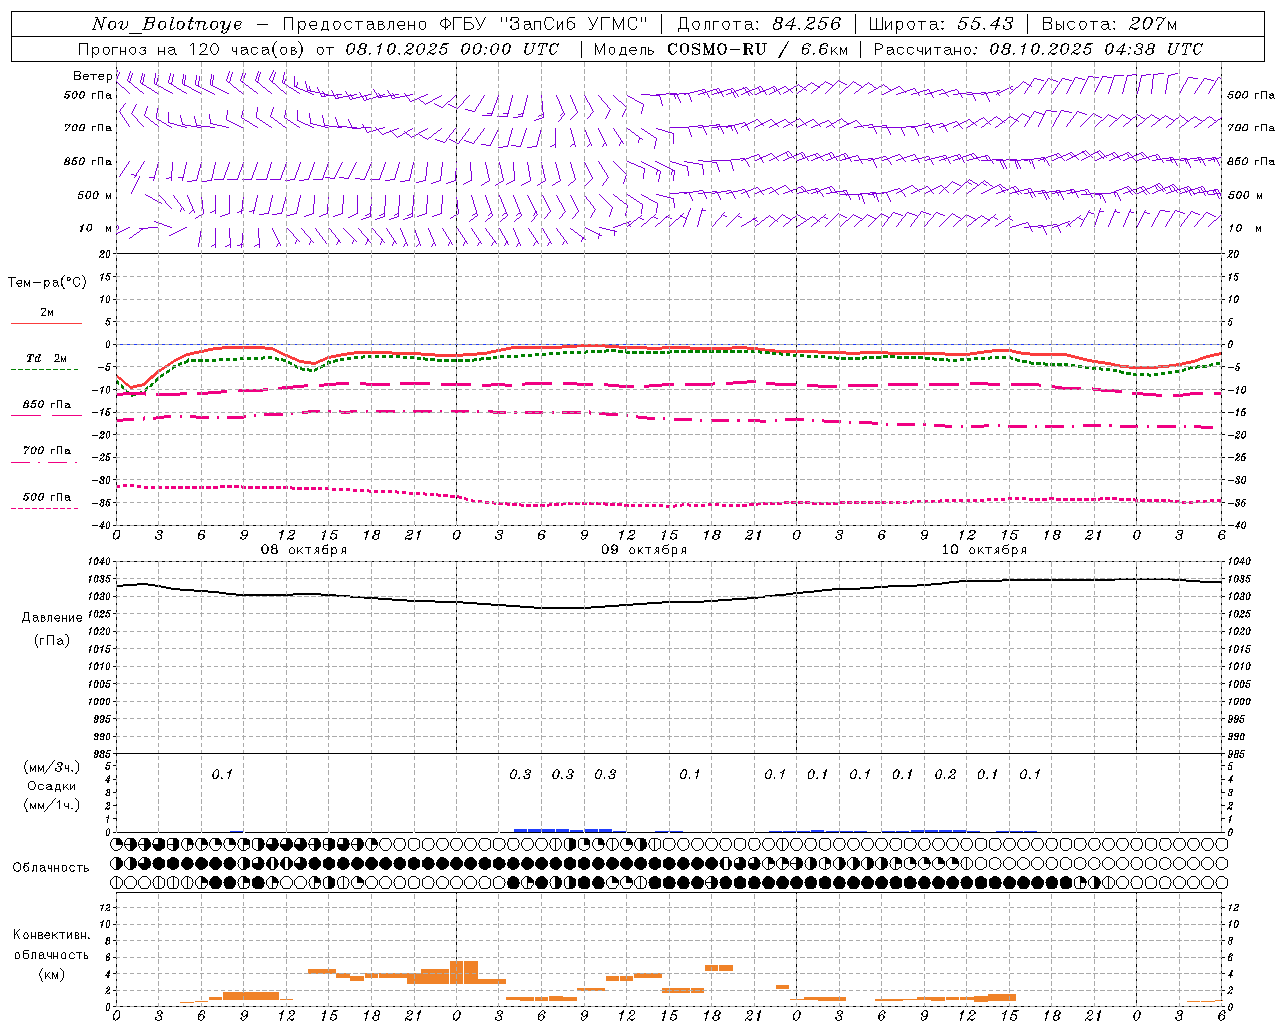Click the '0.2' precipitation amount value

click(945, 774)
